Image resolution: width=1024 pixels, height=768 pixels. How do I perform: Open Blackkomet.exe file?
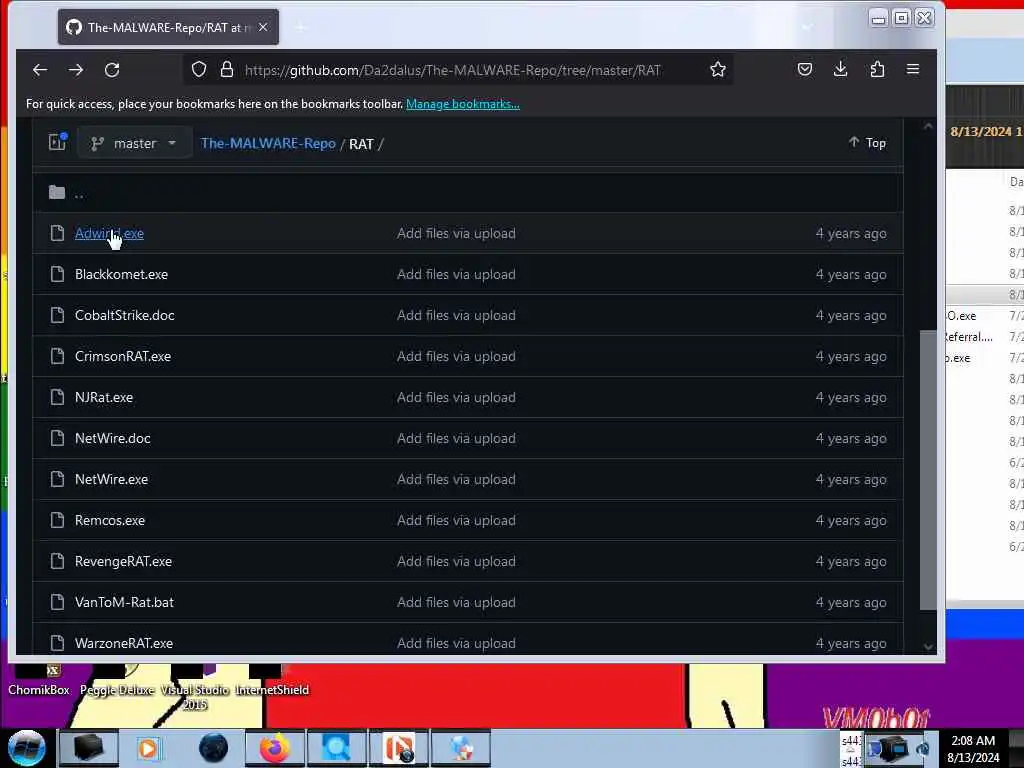121,274
